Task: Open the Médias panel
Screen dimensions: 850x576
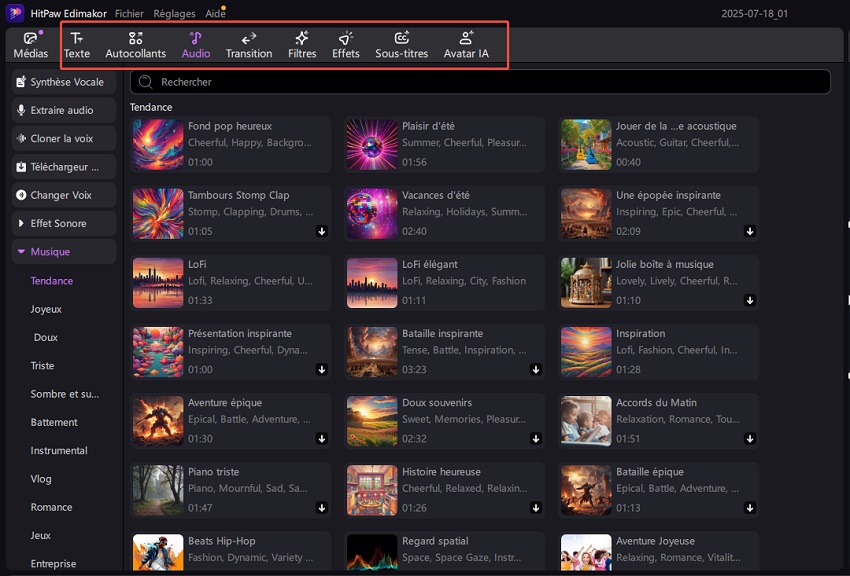Action: point(30,45)
